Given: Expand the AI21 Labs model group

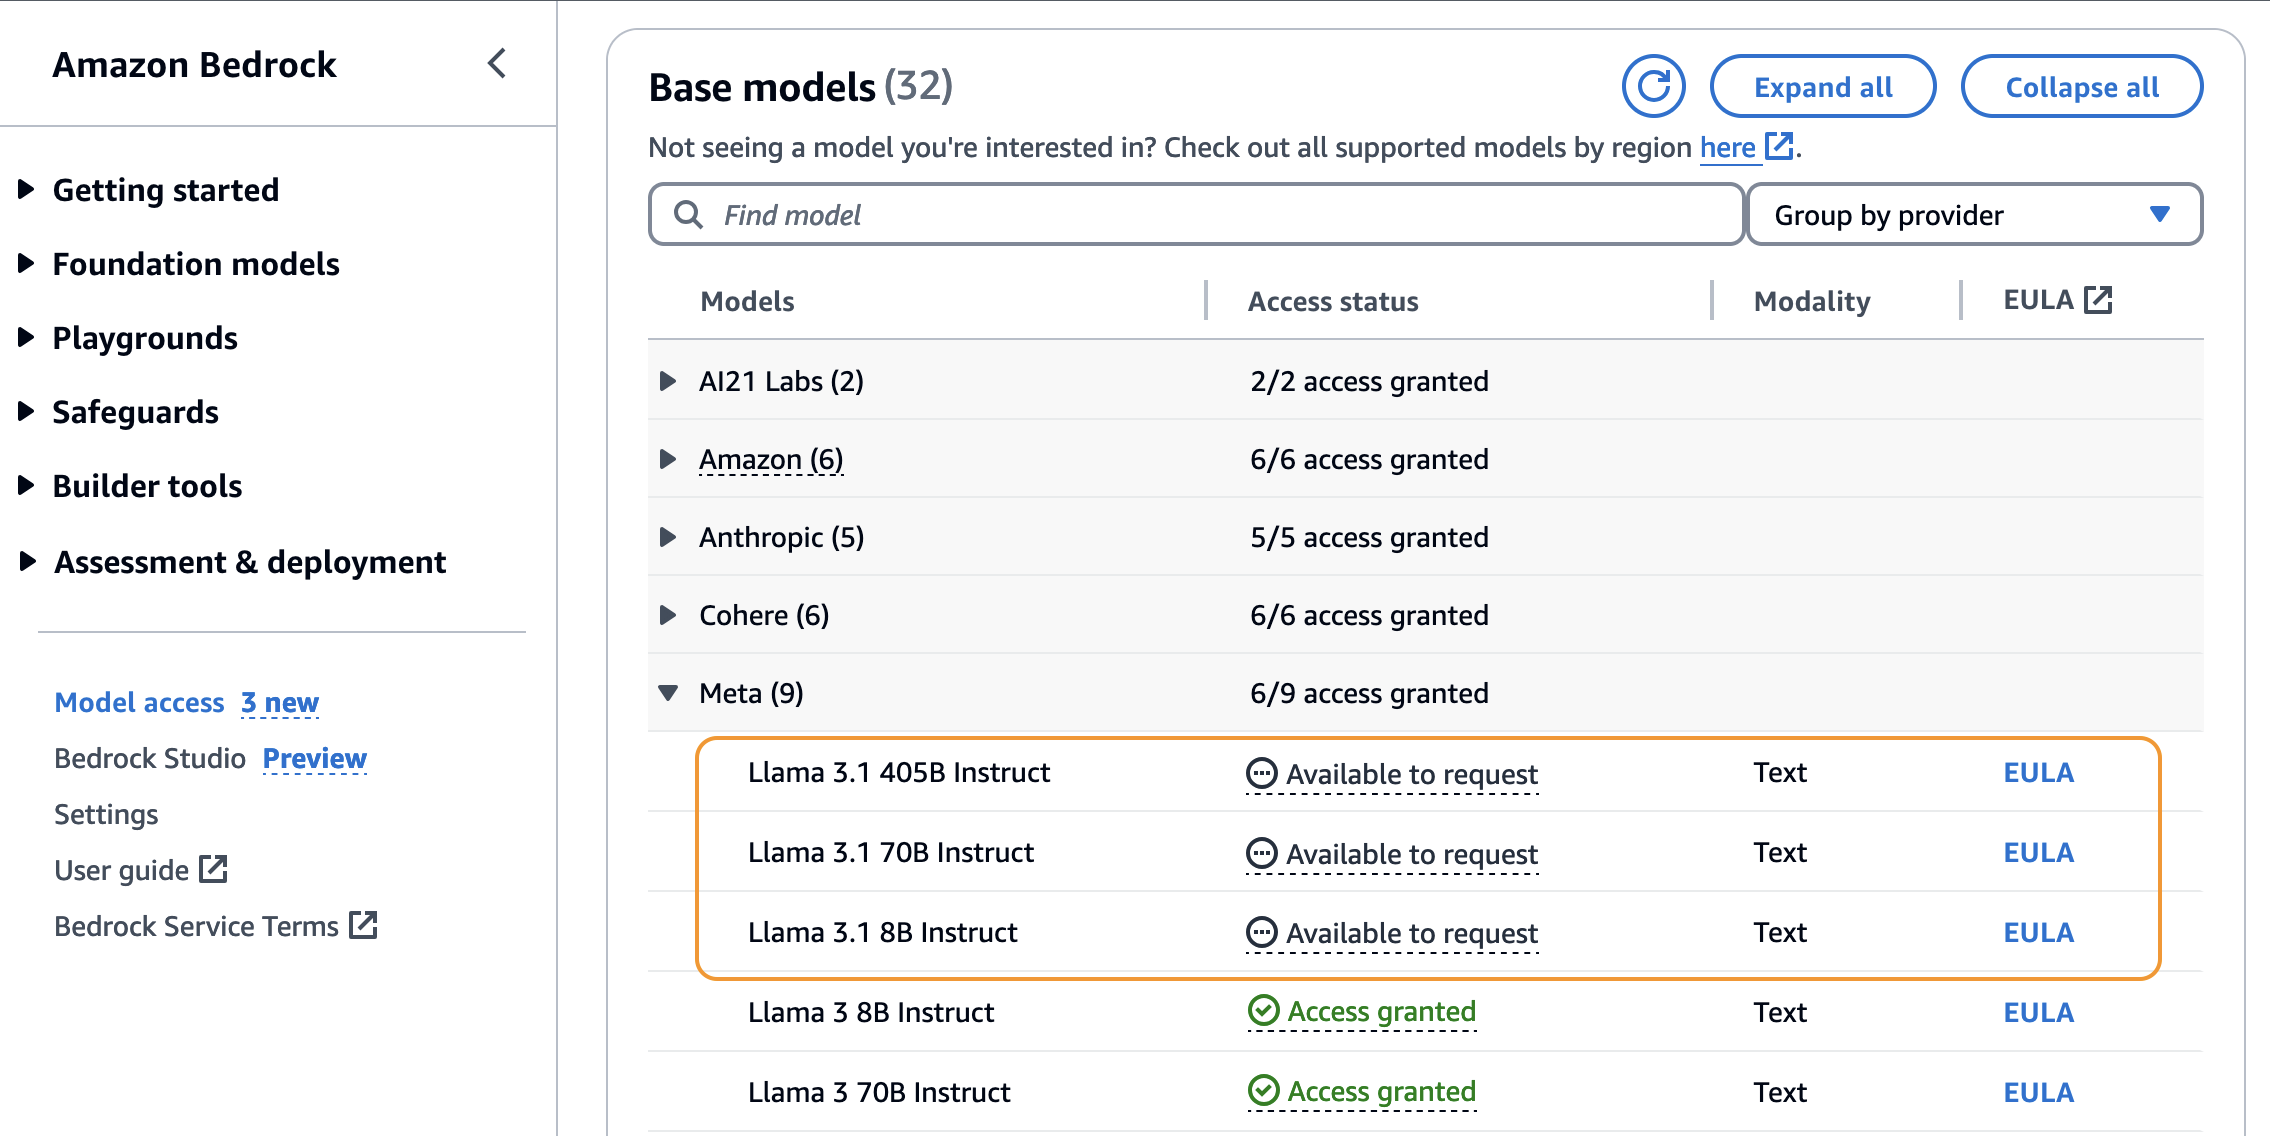Looking at the screenshot, I should coord(668,381).
